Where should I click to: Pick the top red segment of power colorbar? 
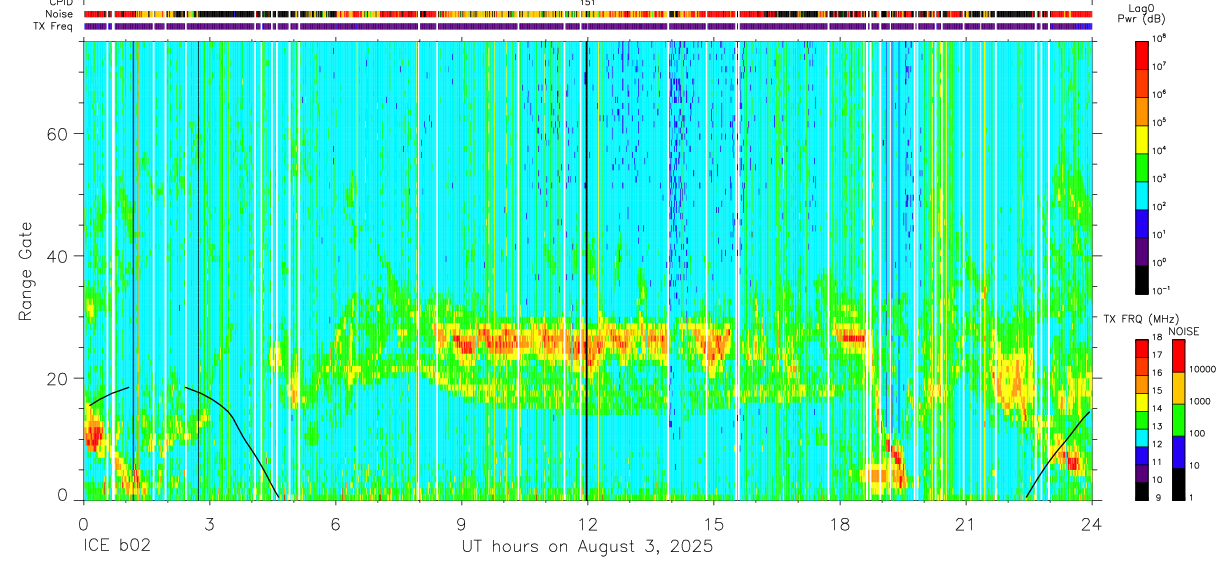tap(1142, 53)
